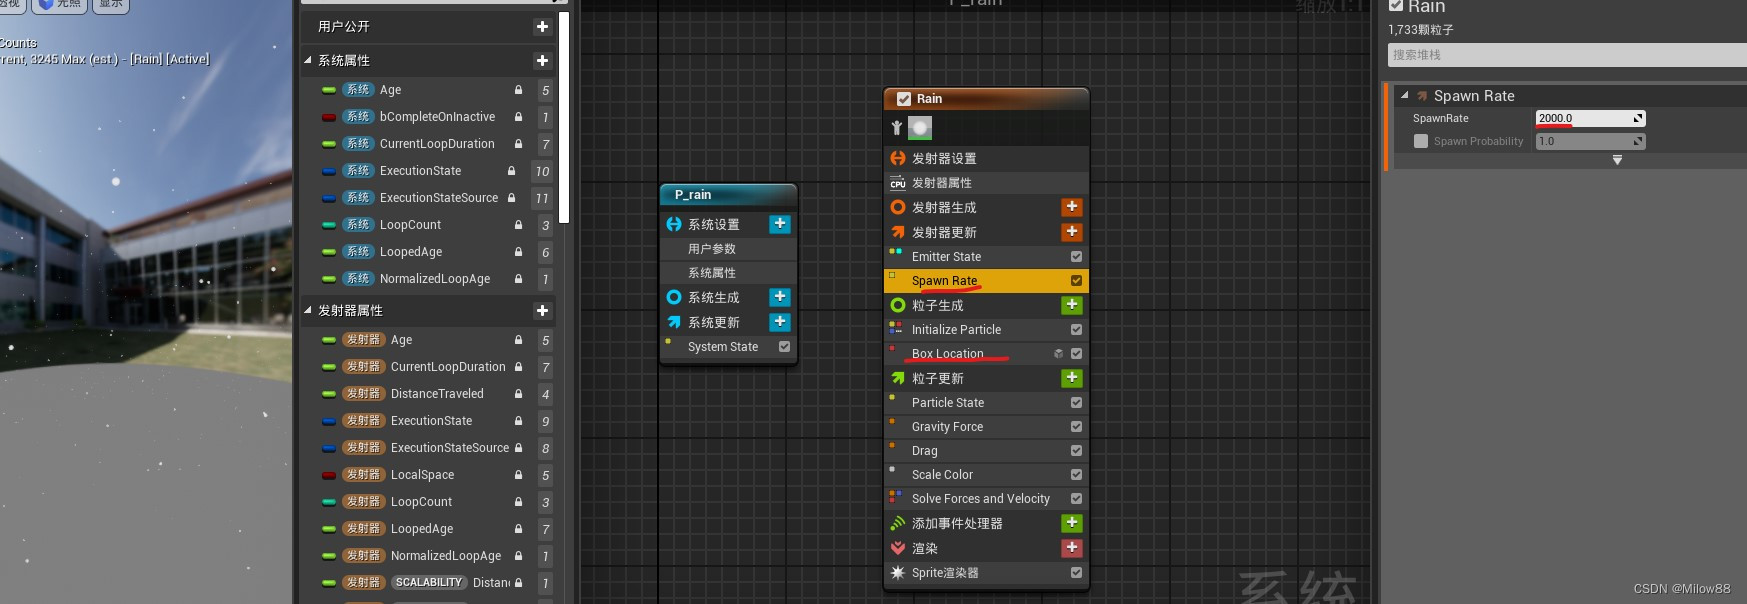1747x604 pixels.
Task: Click the 发射器设置 orange icon row
Action: point(898,158)
